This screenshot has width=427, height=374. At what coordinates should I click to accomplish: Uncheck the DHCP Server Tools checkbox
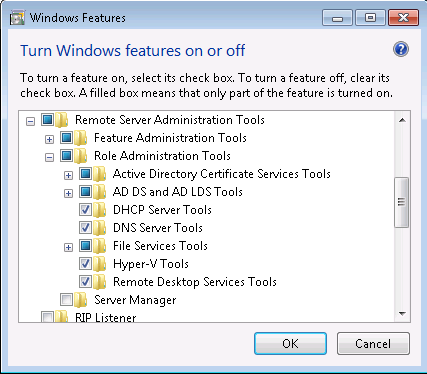point(85,210)
